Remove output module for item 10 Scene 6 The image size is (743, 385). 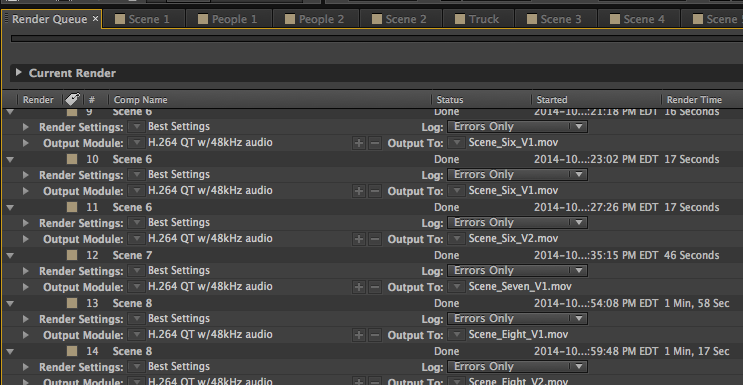pyautogui.click(x=375, y=191)
